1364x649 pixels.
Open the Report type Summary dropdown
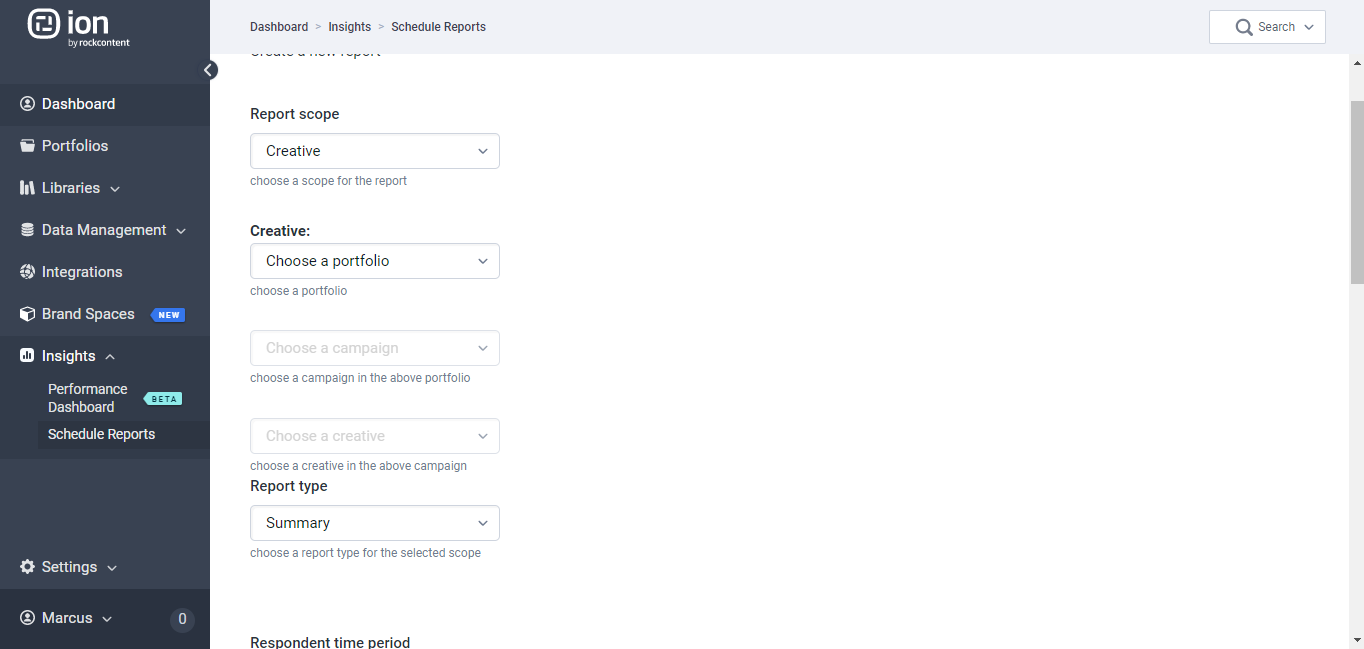pyautogui.click(x=375, y=523)
